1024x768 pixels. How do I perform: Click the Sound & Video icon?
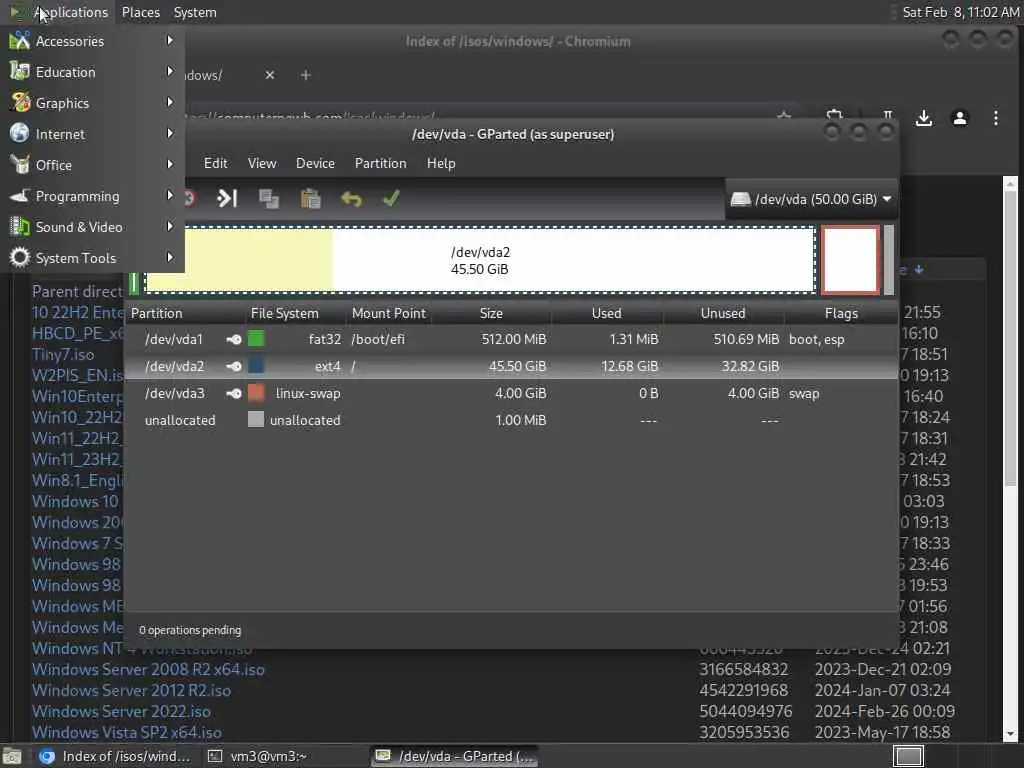[20, 227]
